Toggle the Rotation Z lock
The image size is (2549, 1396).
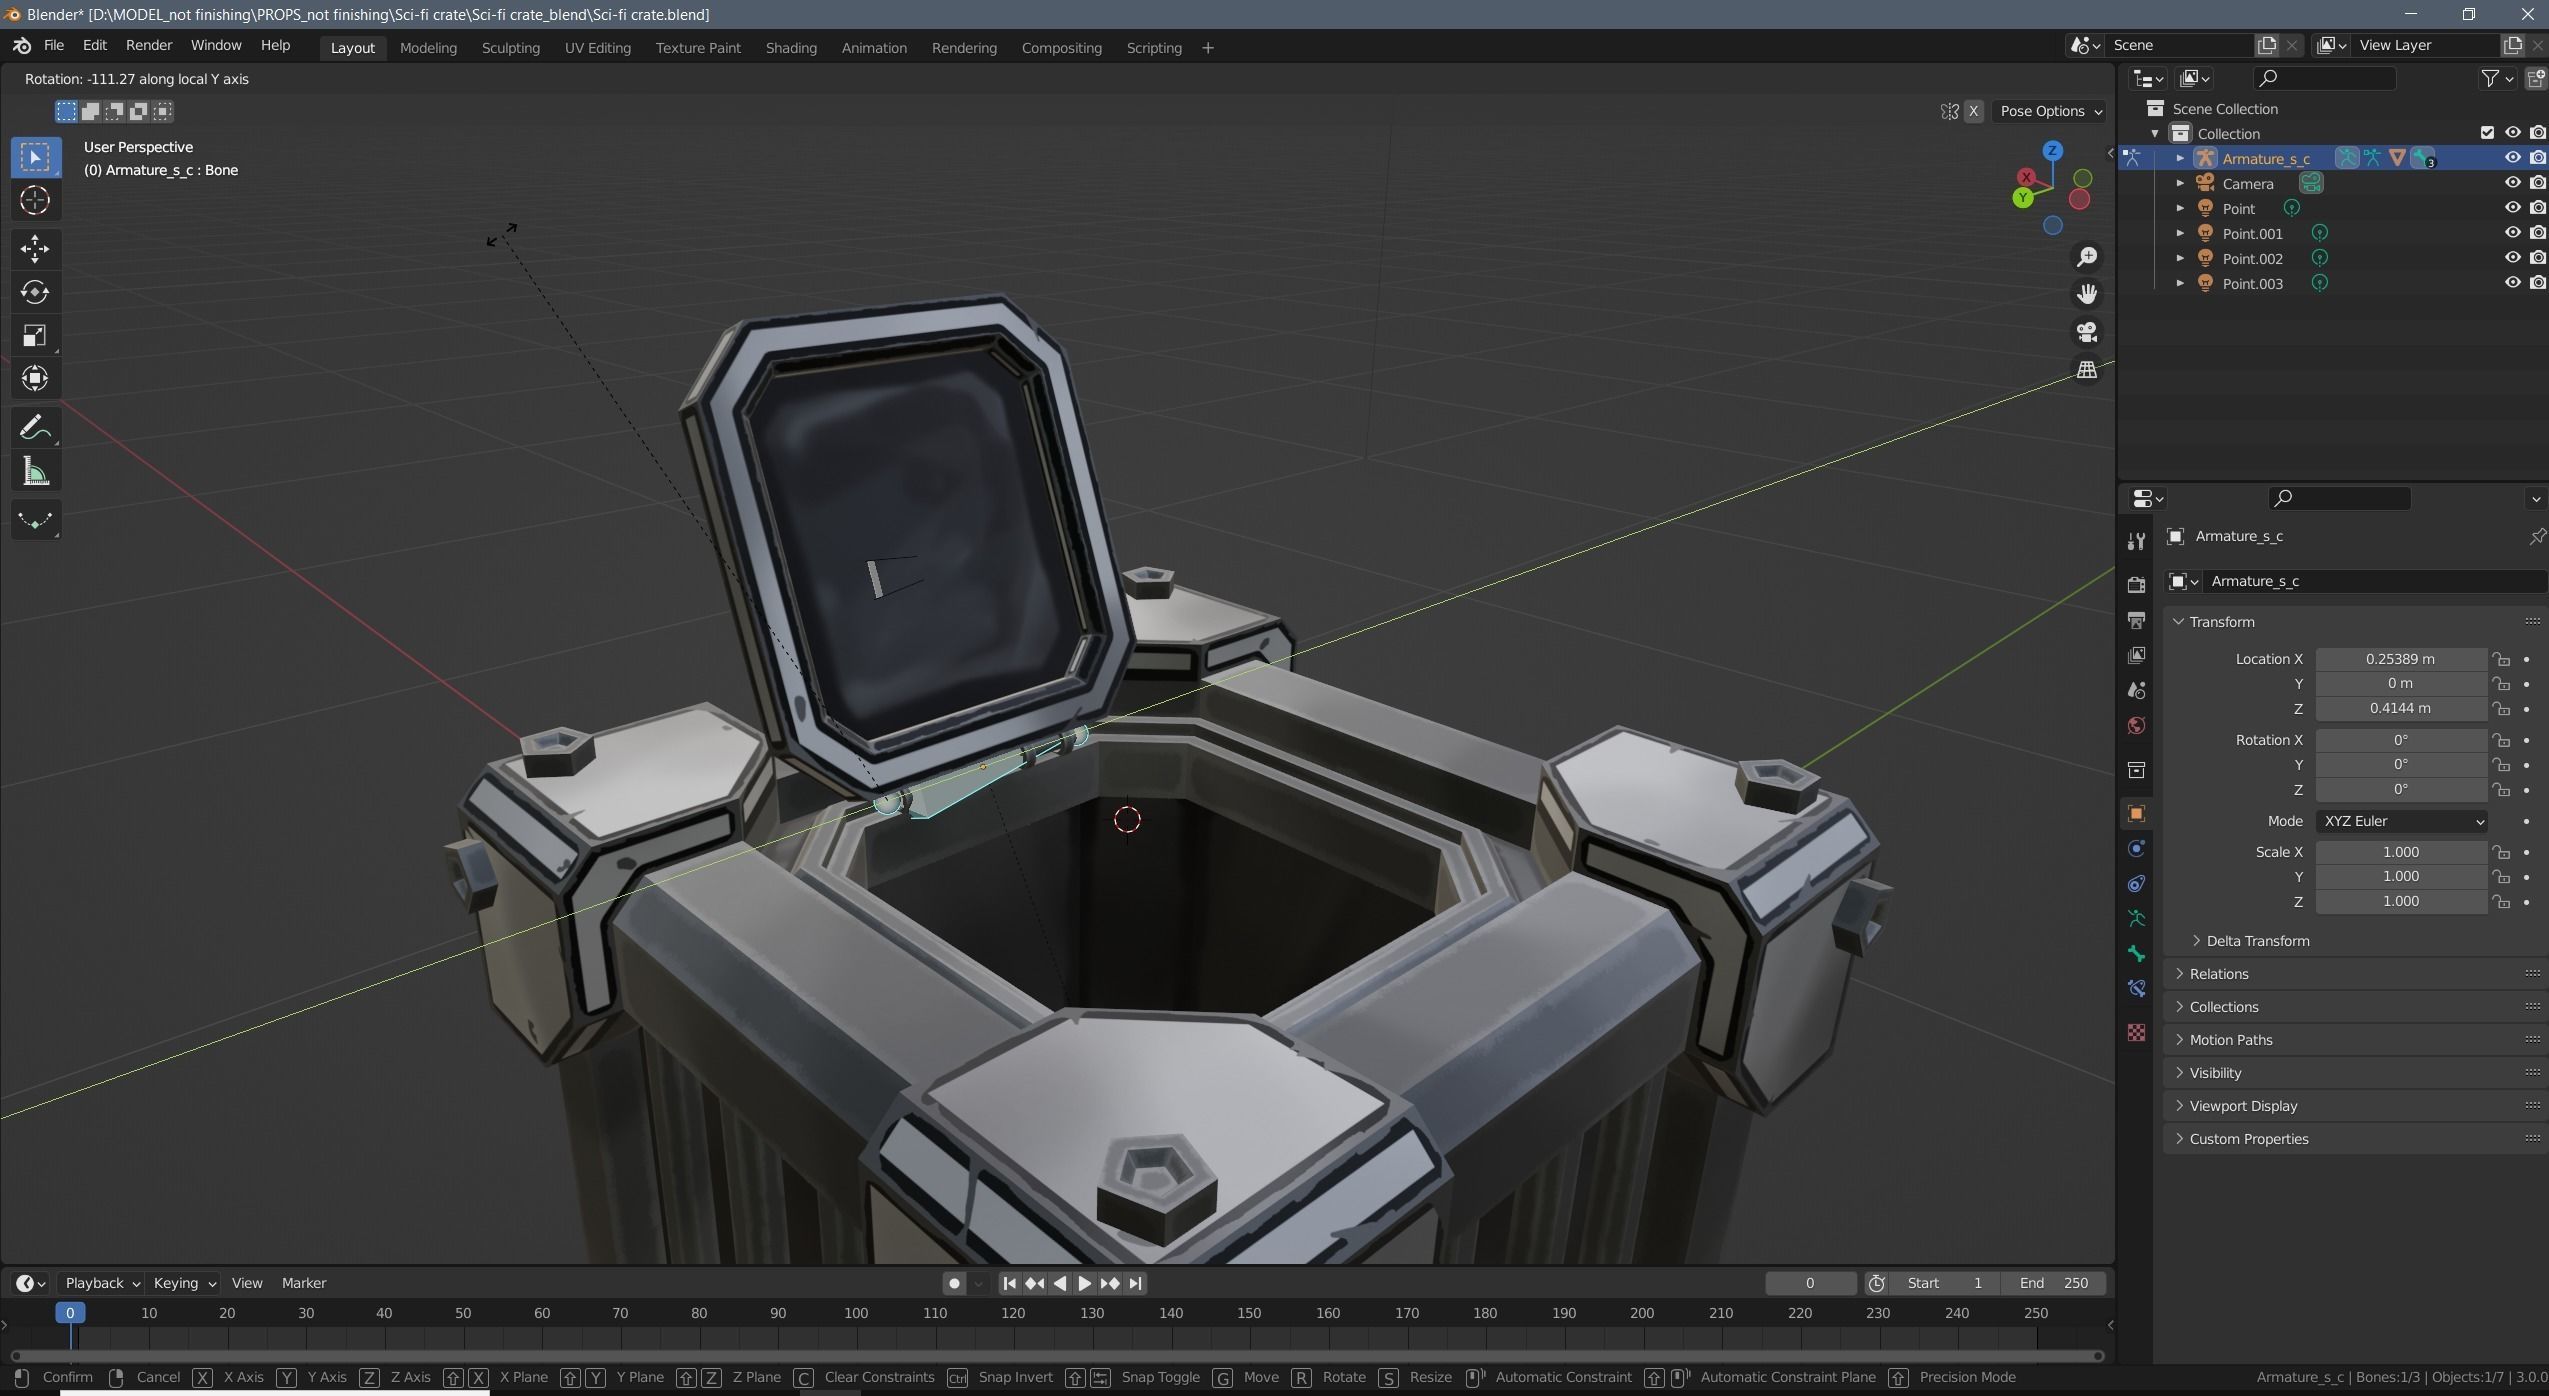point(2500,790)
